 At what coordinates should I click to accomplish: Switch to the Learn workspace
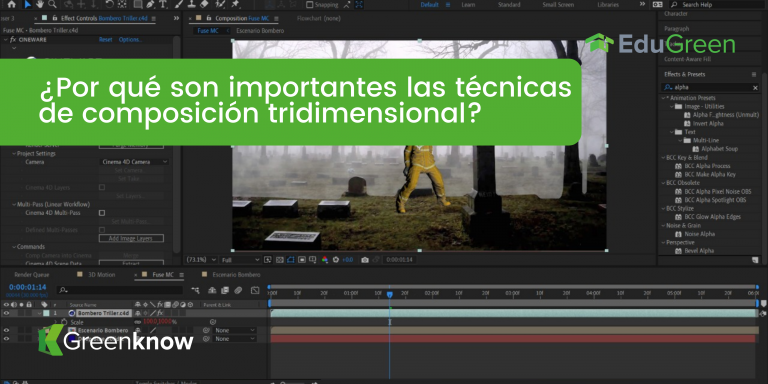468,5
